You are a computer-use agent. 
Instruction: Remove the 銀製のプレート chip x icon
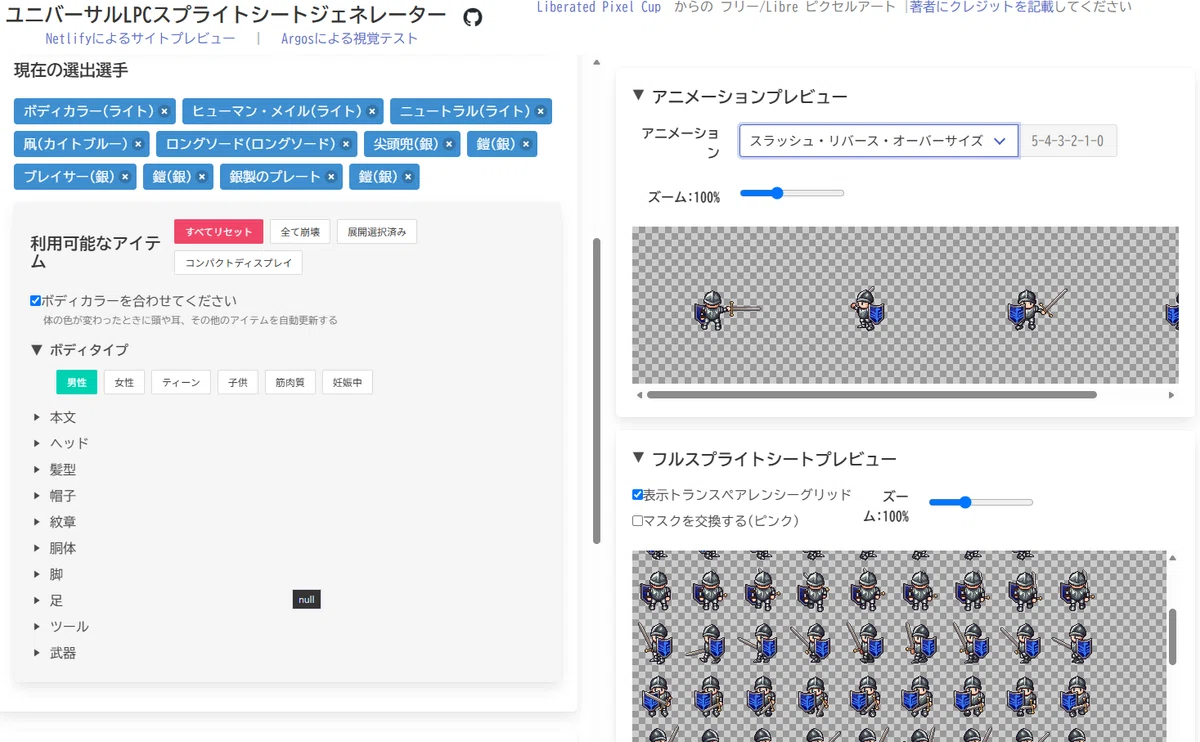(x=331, y=177)
